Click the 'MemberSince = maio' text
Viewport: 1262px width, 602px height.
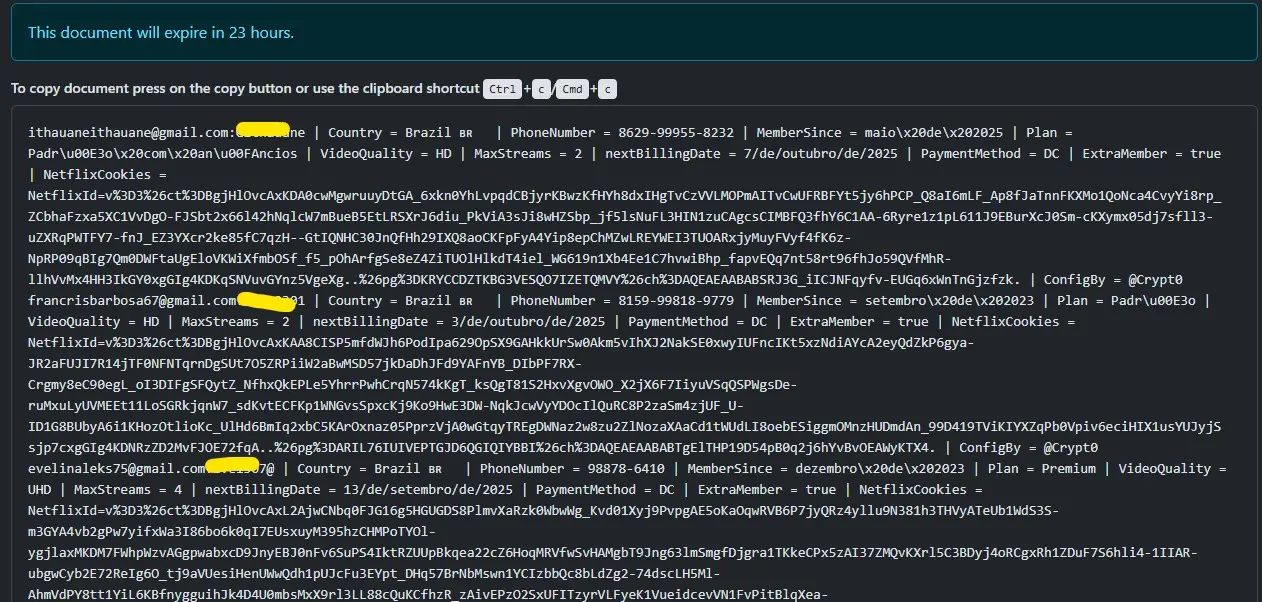click(x=824, y=133)
